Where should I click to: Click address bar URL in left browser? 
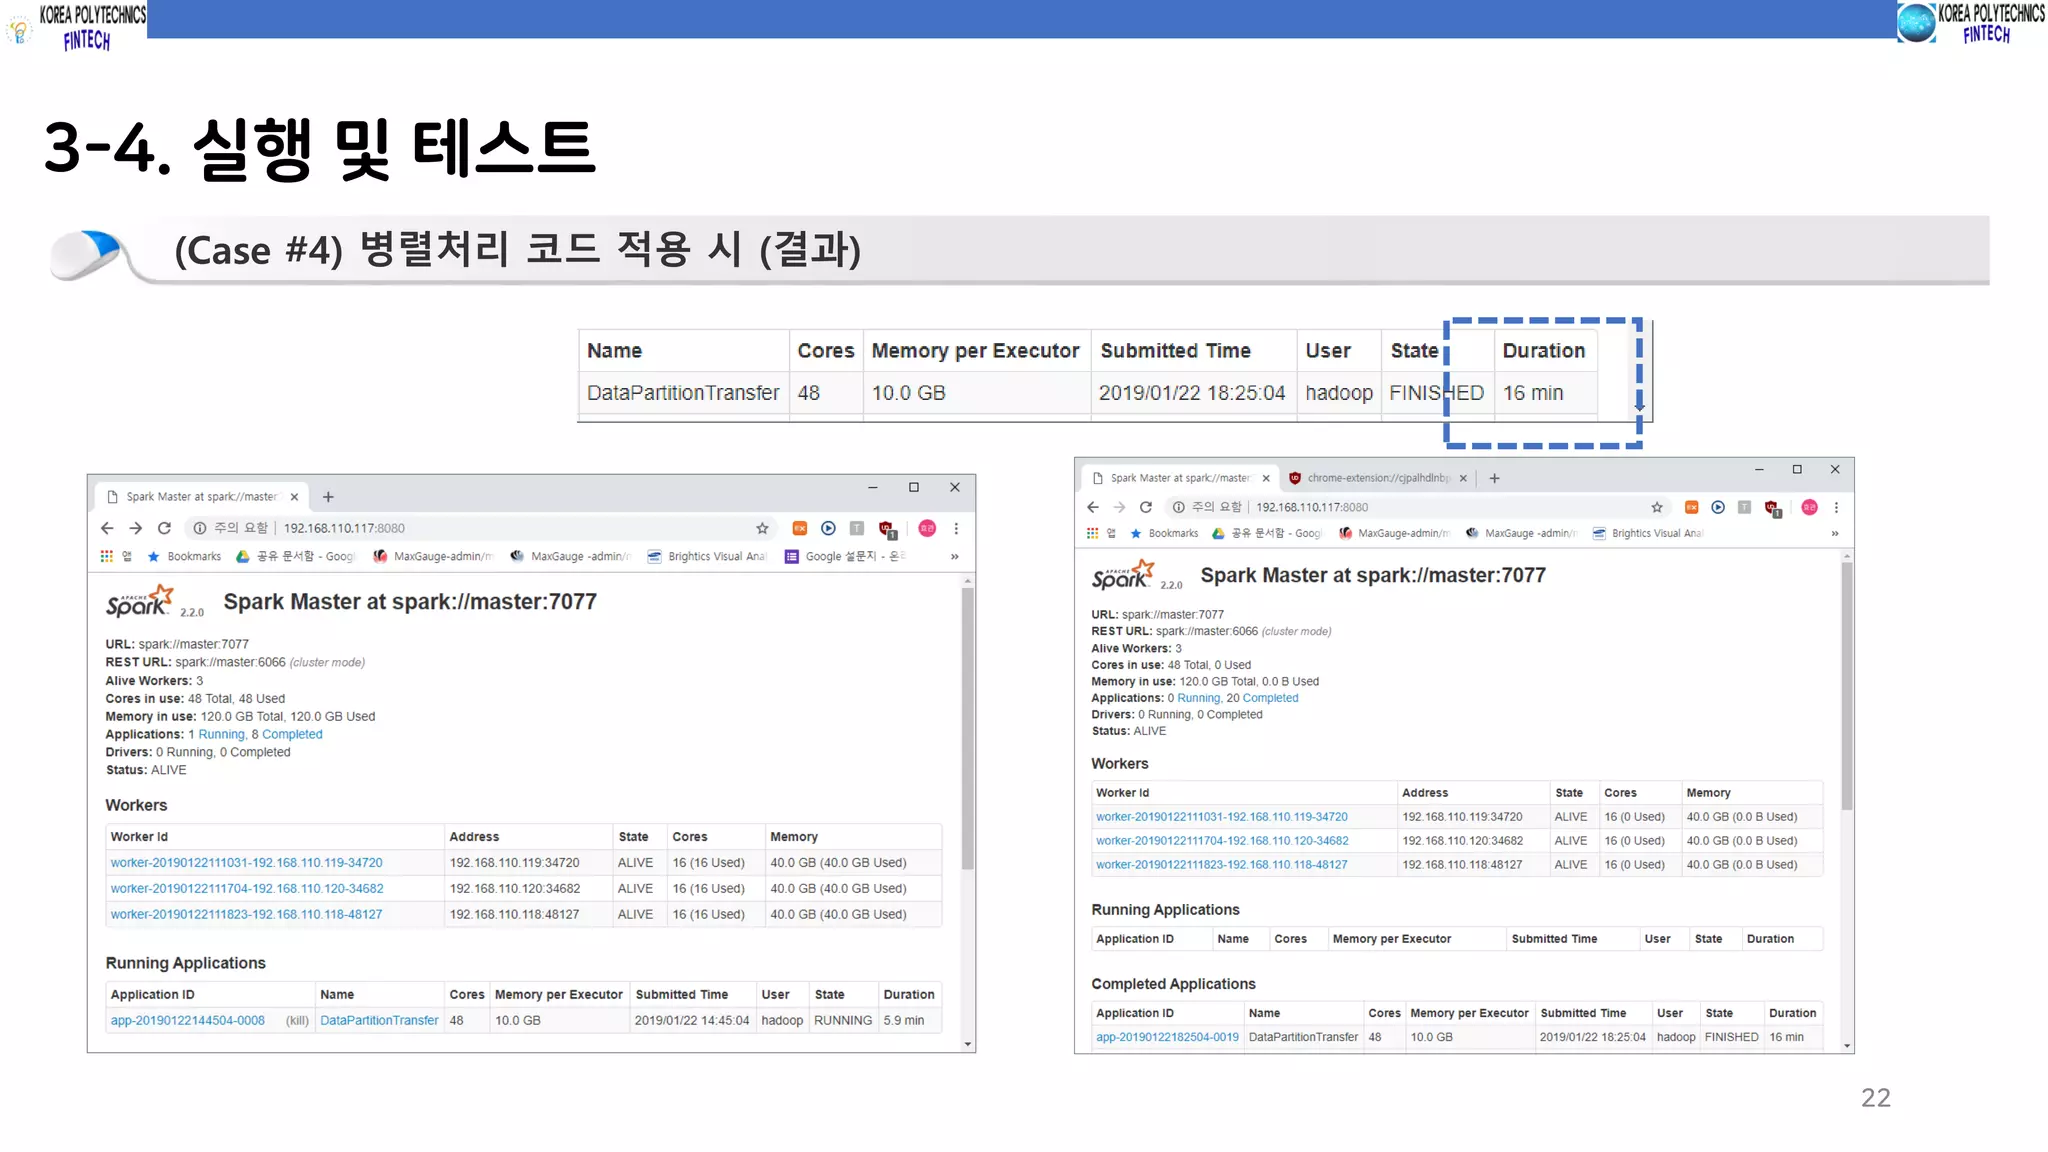click(344, 528)
